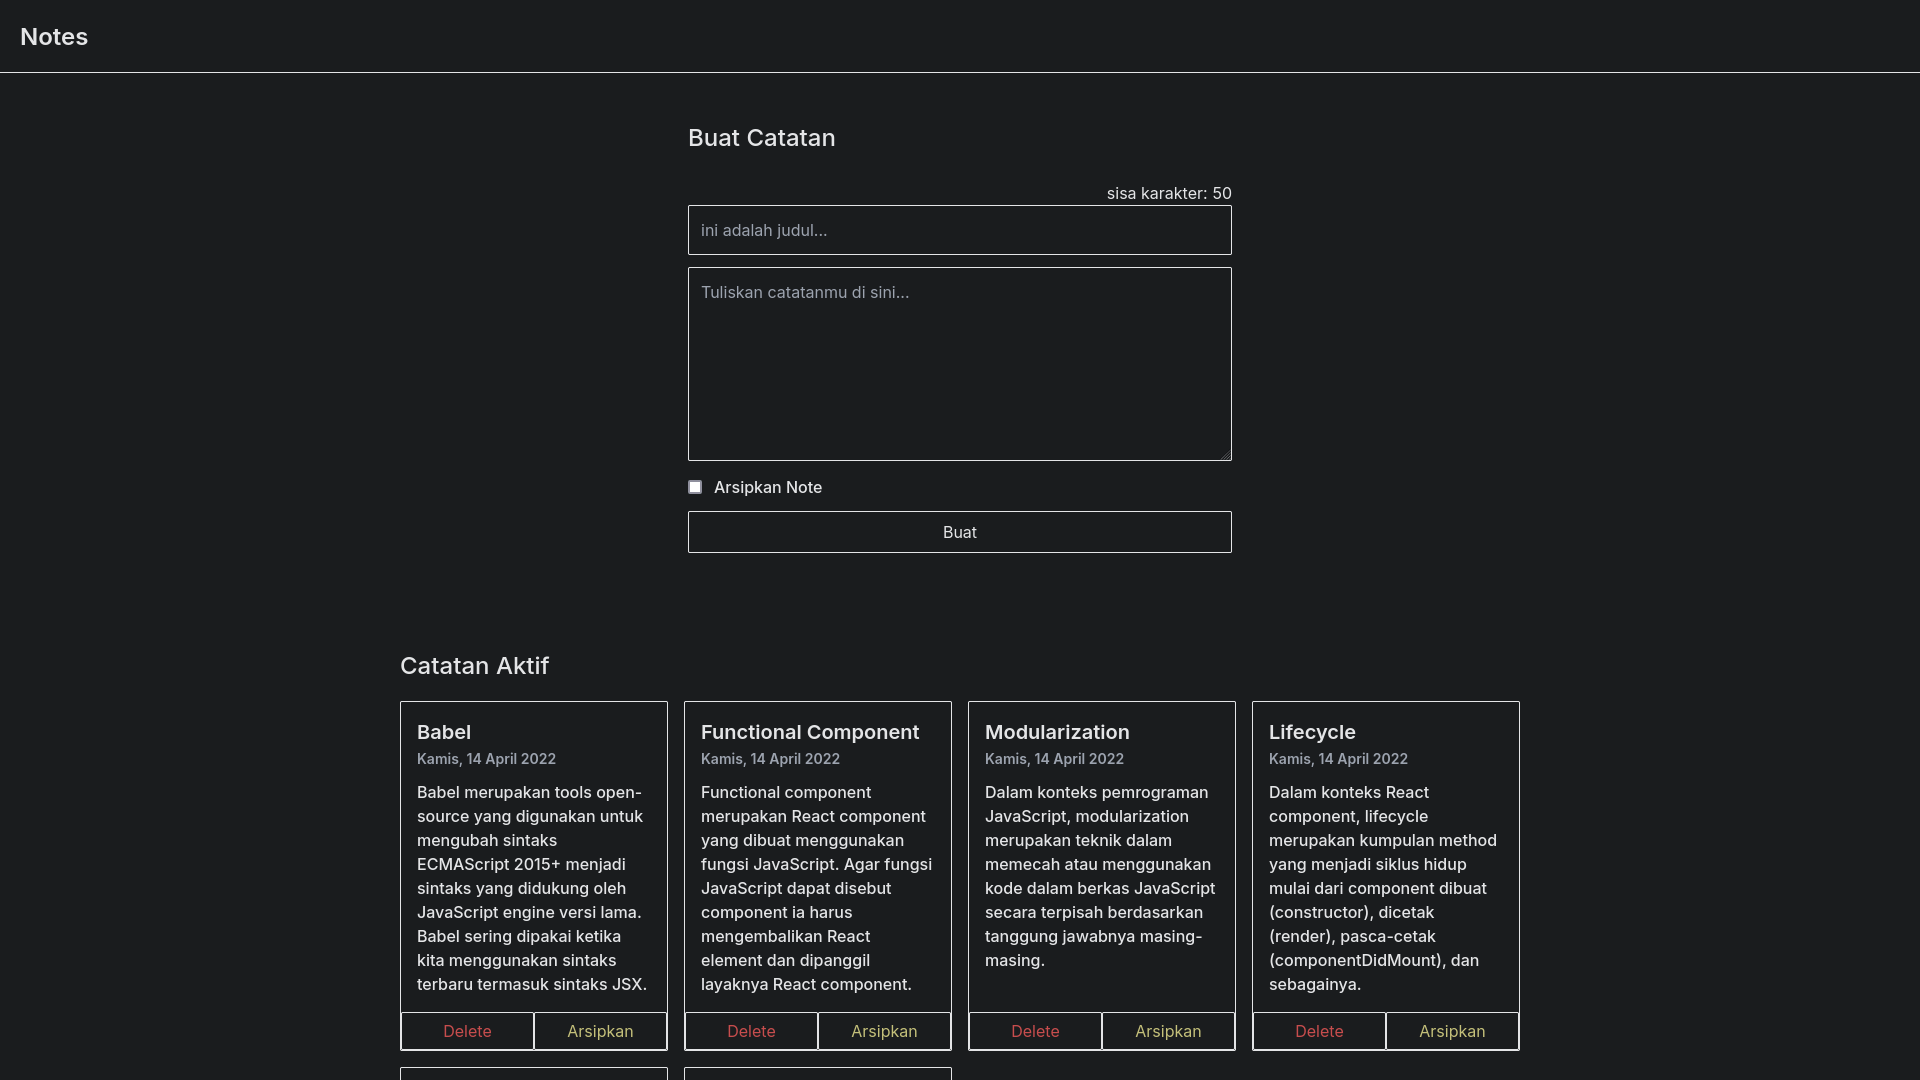Click the Arsipkan Note label text

pyautogui.click(x=767, y=487)
